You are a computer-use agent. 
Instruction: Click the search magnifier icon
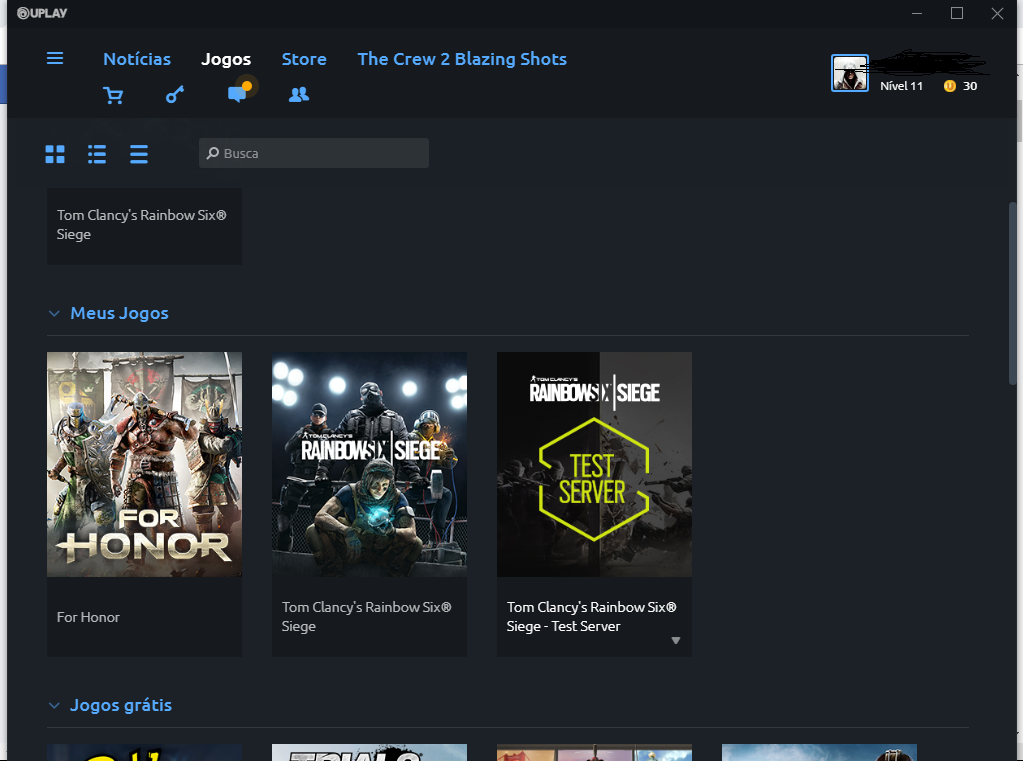click(x=213, y=153)
